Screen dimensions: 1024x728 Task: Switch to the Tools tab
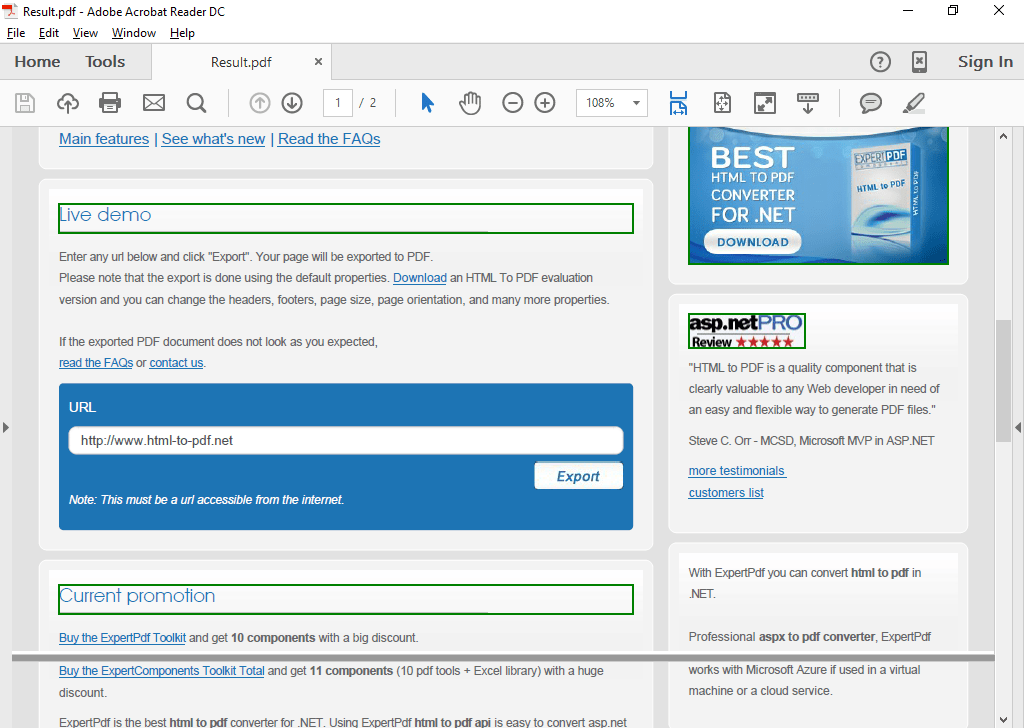click(105, 61)
